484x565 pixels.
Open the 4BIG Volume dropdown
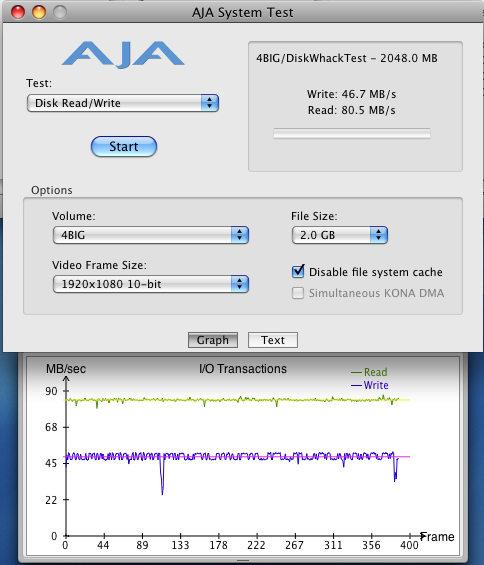[x=151, y=235]
